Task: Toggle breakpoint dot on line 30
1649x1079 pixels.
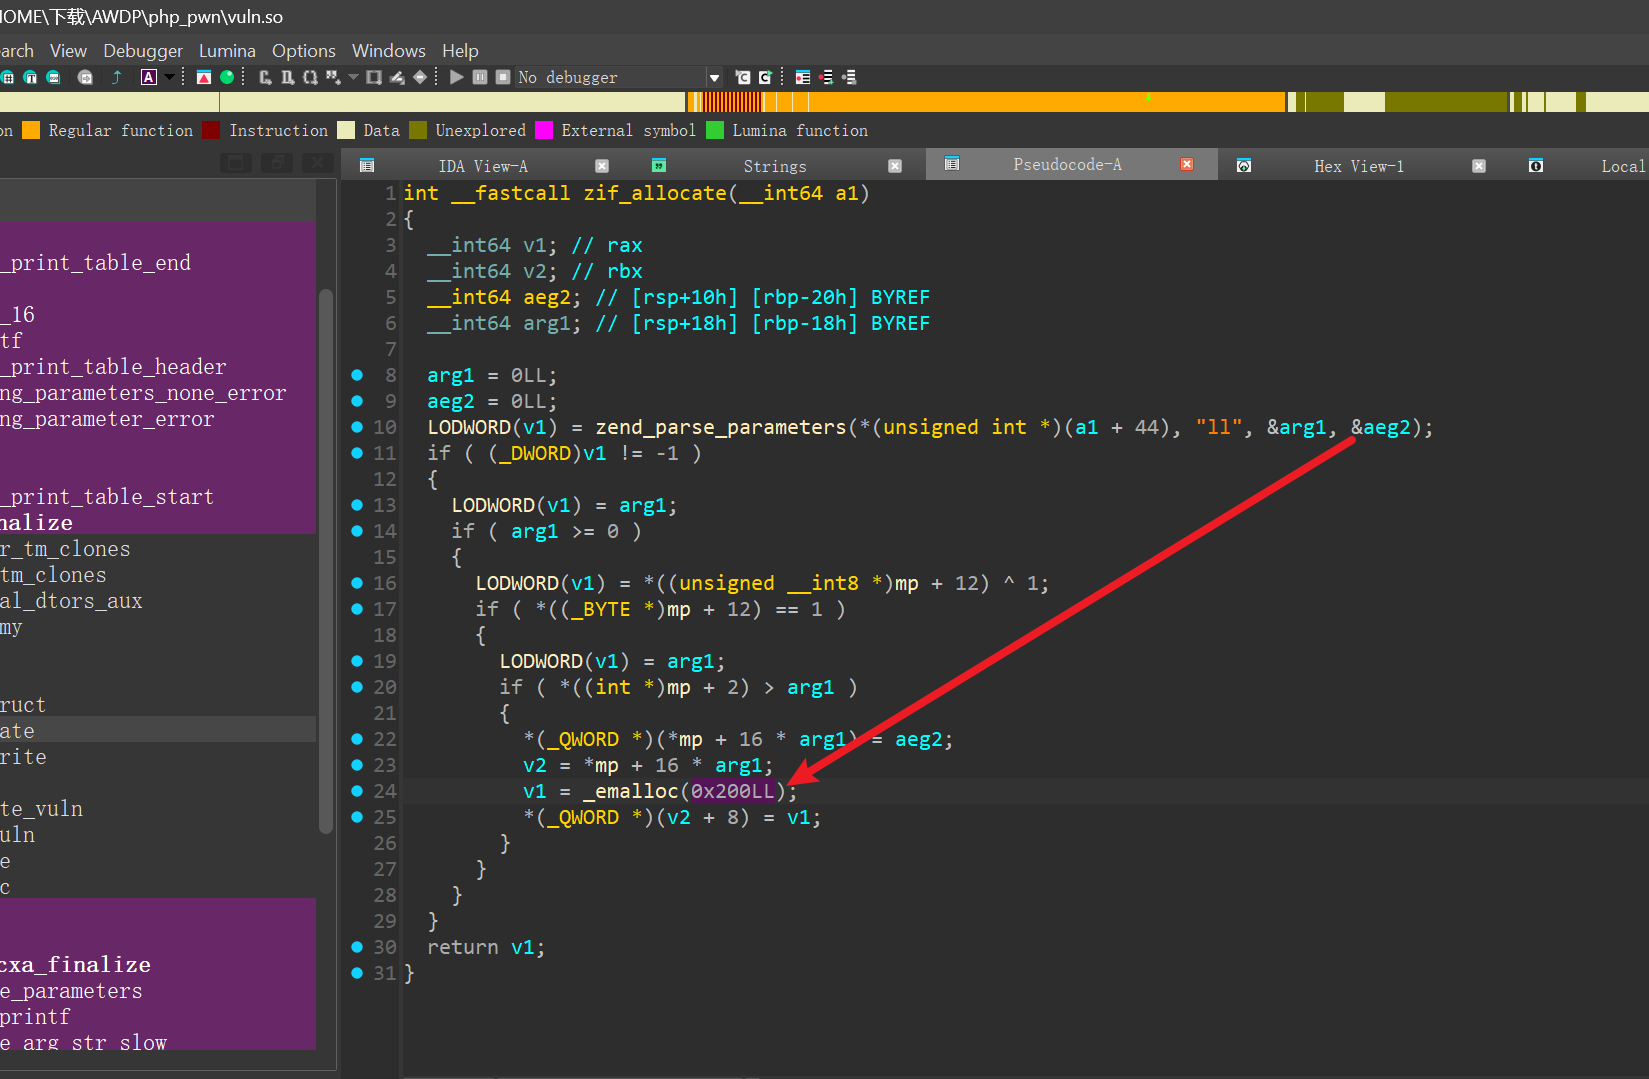Action: click(357, 947)
